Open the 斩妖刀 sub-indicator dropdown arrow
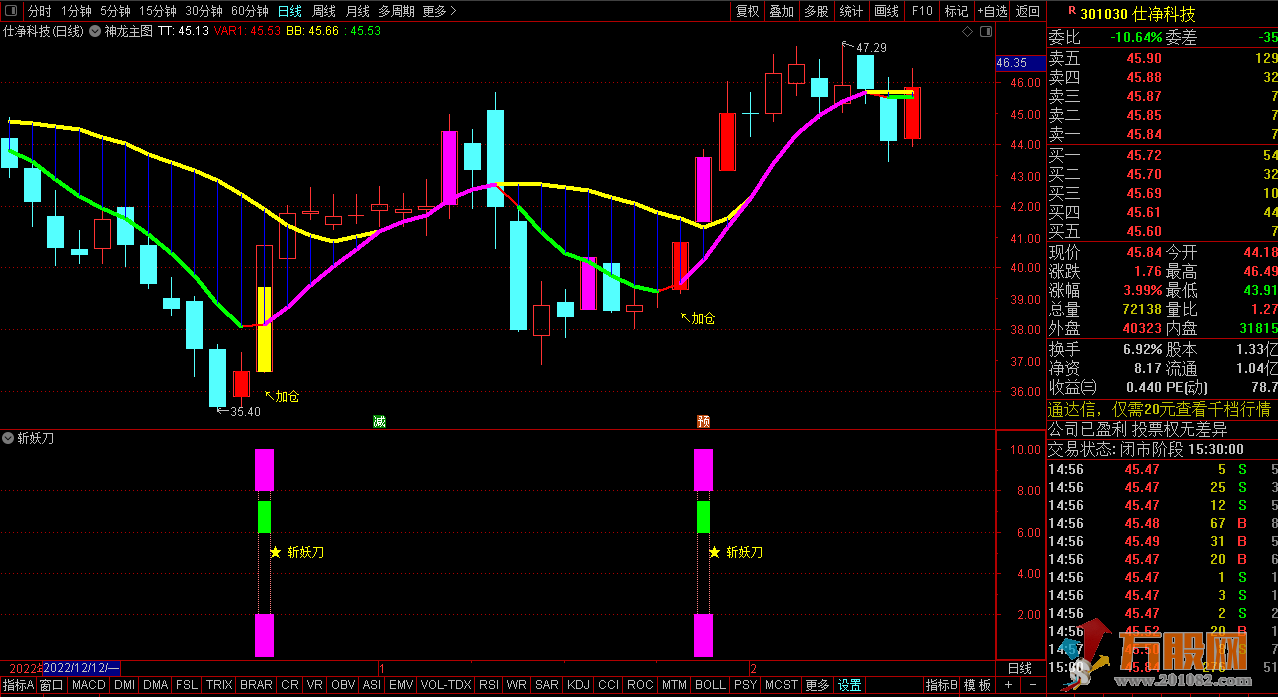Screen dimensions: 1278x697 (9, 438)
